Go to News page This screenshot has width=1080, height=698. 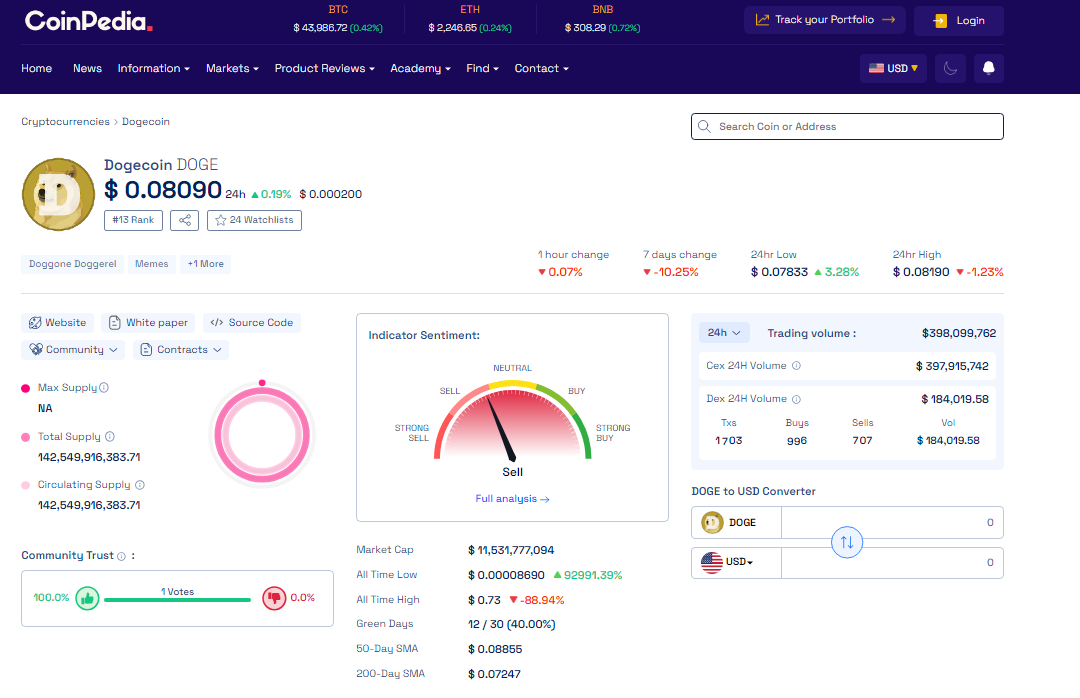(x=87, y=68)
